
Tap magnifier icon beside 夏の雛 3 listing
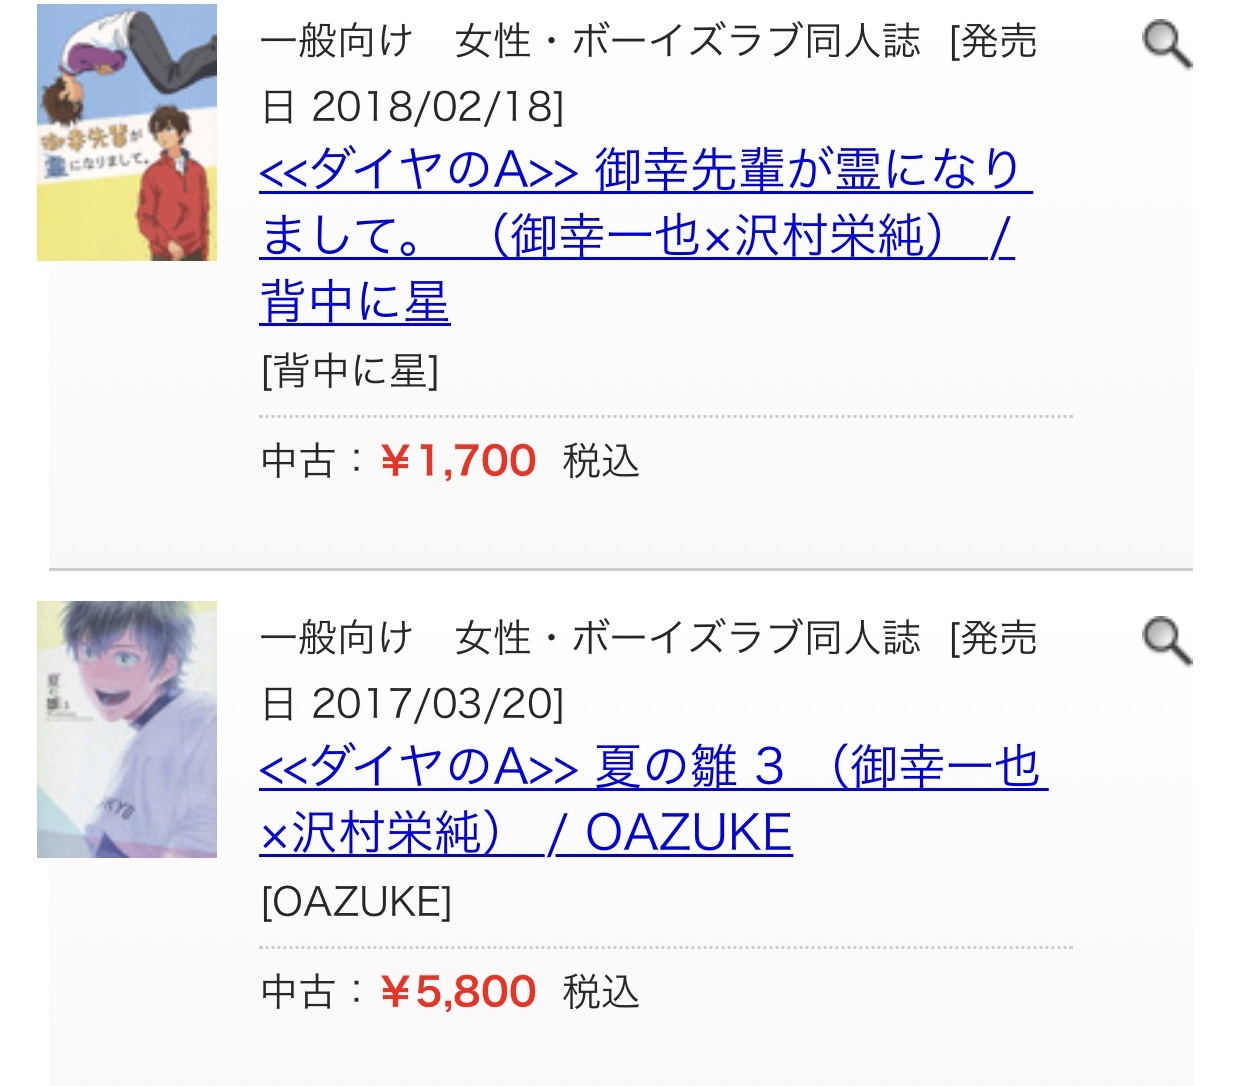(1167, 641)
